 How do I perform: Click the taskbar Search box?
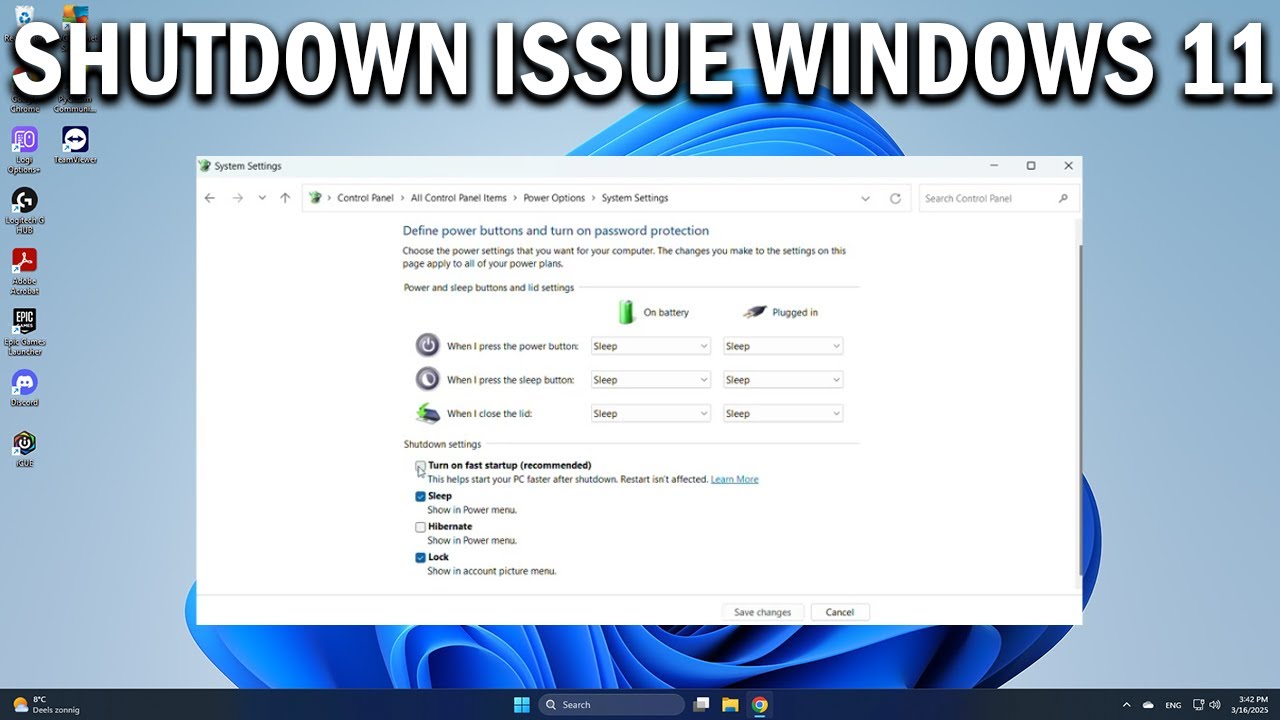[x=612, y=705]
